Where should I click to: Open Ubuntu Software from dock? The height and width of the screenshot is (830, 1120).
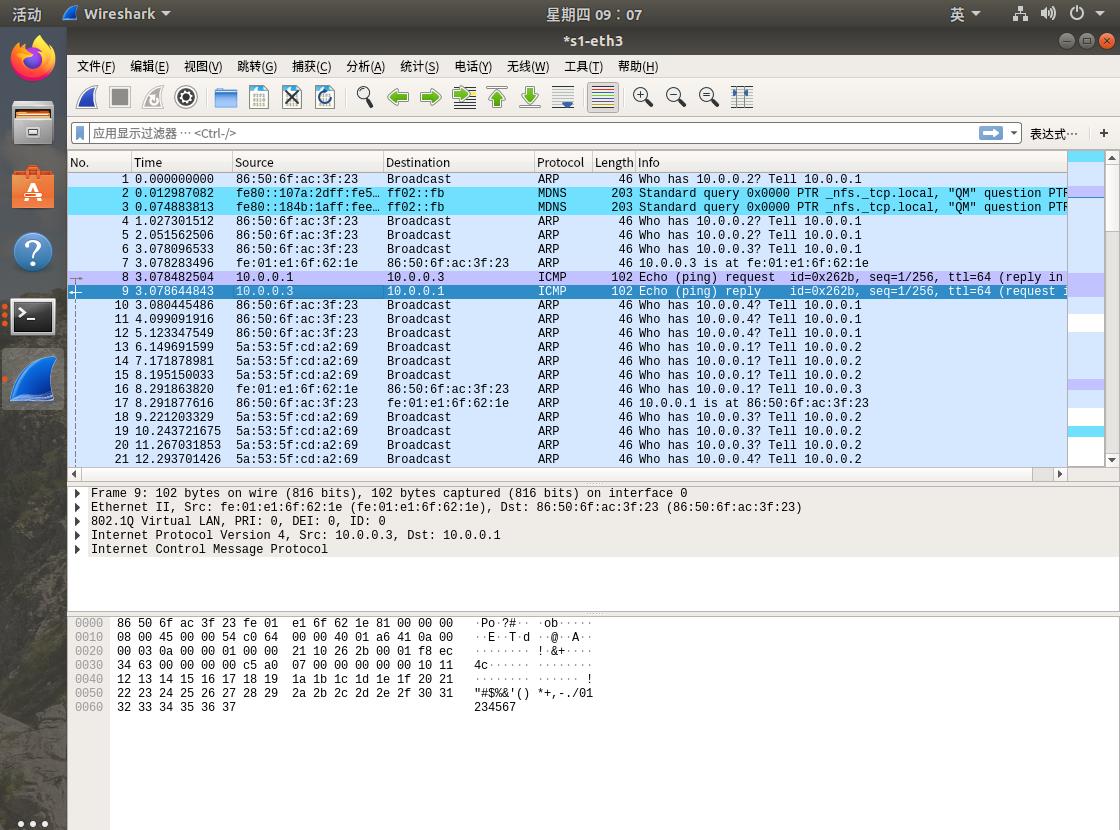(x=33, y=187)
